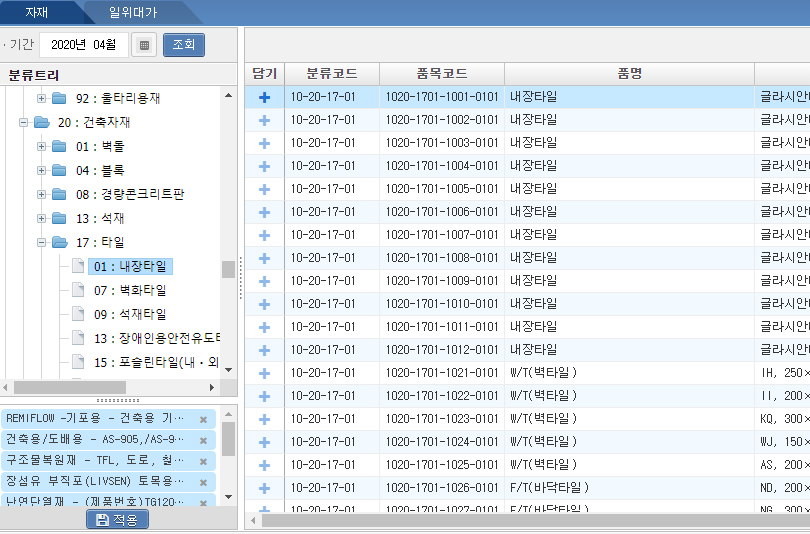This screenshot has height=534, width=810.
Task: Select the 01 : 내장타일 tree node
Action: 130,266
